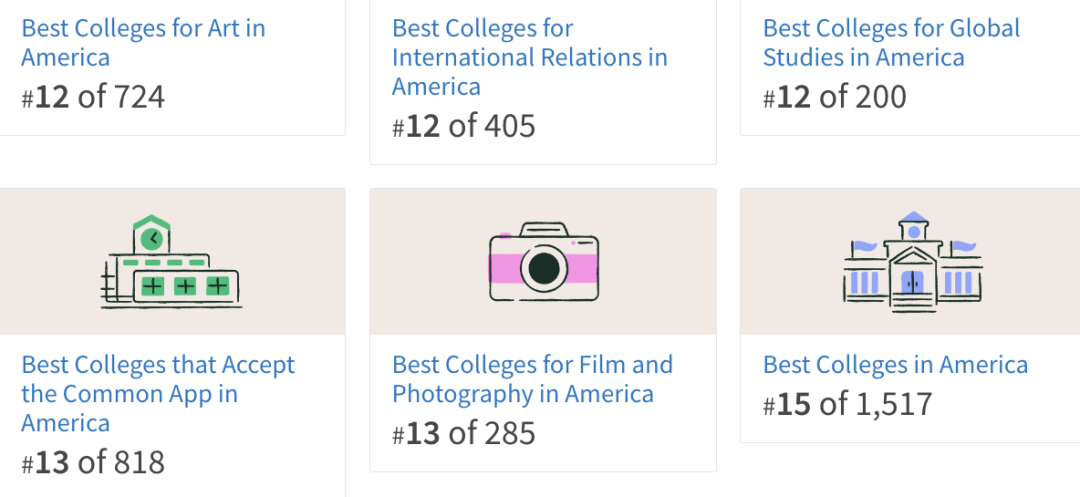
Task: Click the #12 of 405 ranking text
Action: pos(464,126)
